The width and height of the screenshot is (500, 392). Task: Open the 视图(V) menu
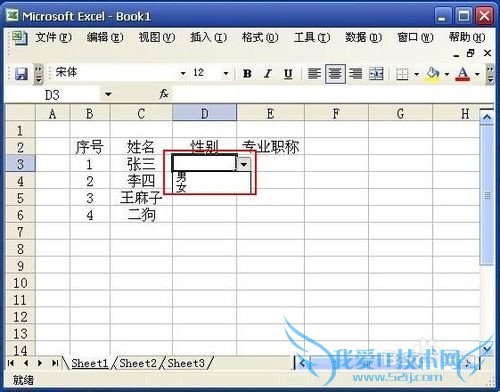tap(157, 37)
